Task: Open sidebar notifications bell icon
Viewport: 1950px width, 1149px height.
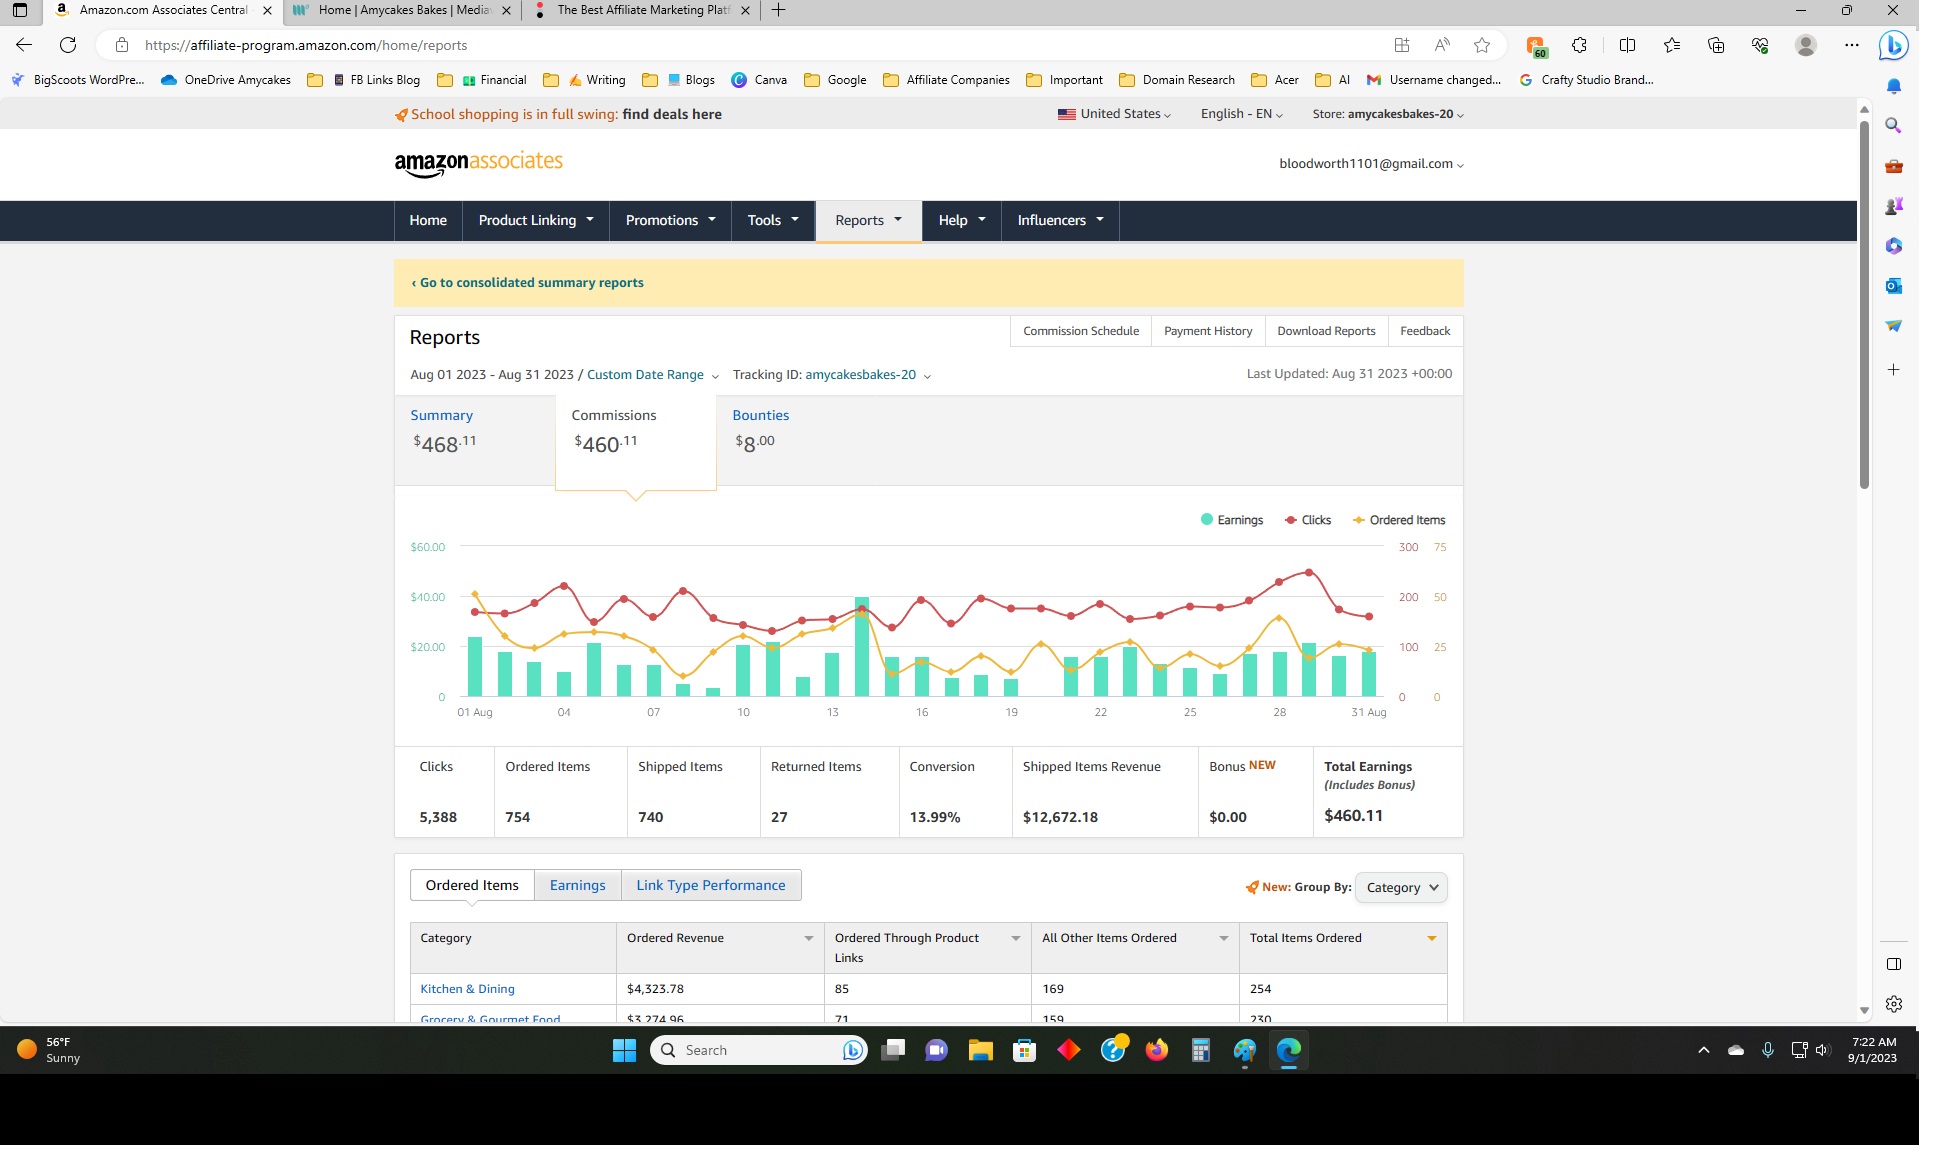Action: tap(1894, 86)
